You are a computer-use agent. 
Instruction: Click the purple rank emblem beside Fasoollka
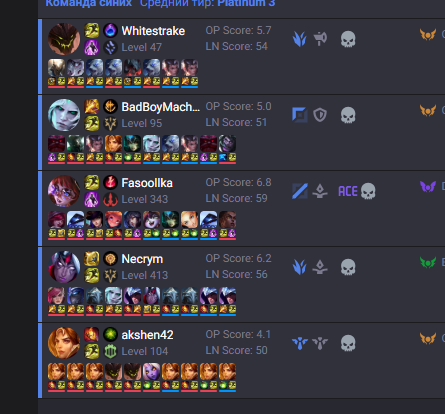pyautogui.click(x=428, y=187)
